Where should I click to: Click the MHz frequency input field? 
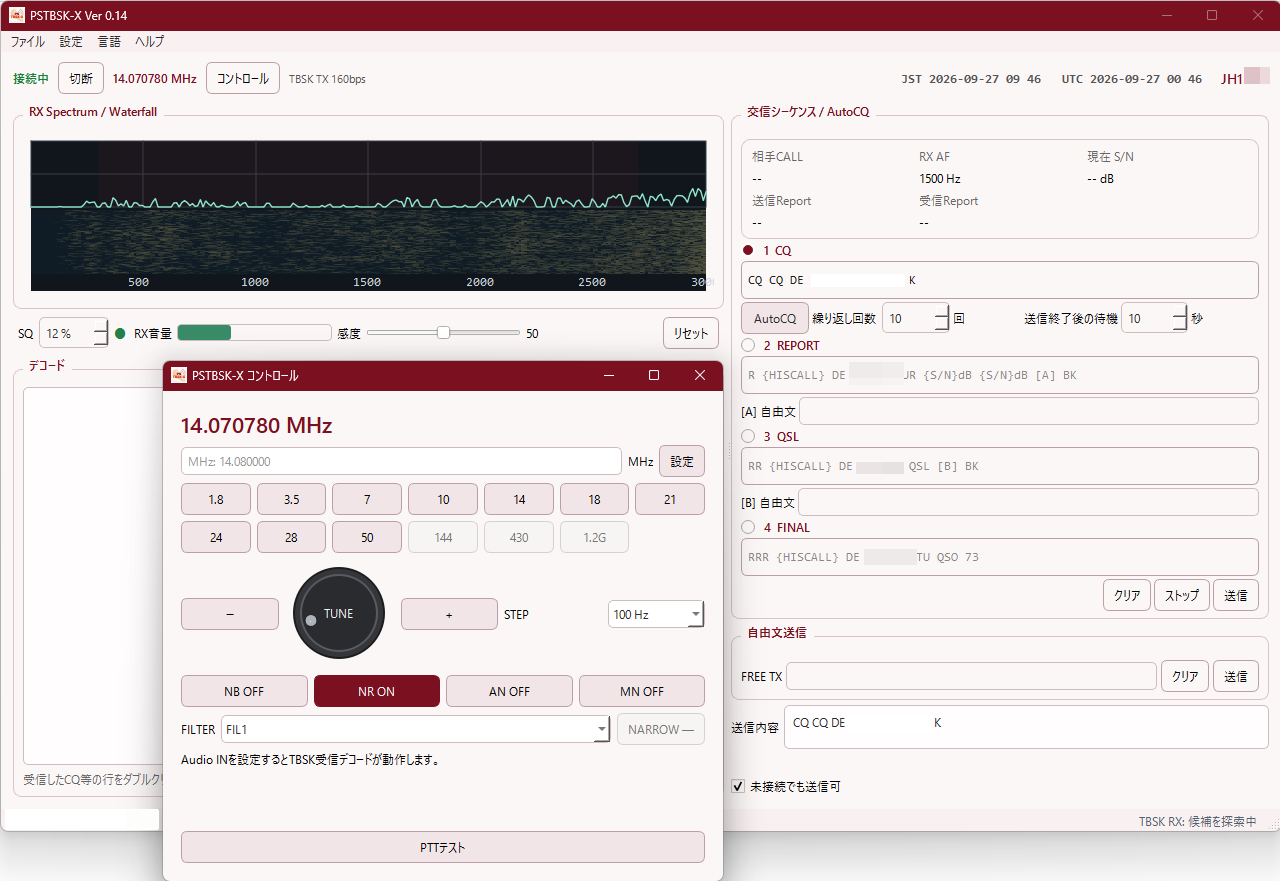click(401, 461)
